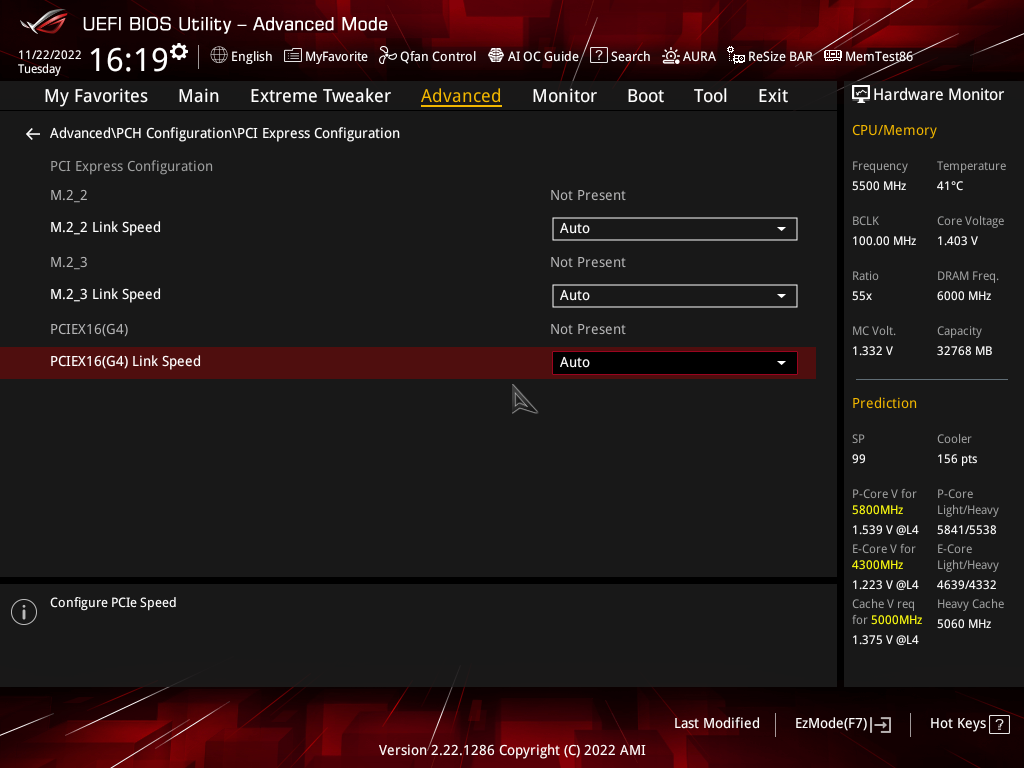This screenshot has height=768, width=1024.
Task: Go back using the left arrow
Action: pyautogui.click(x=33, y=134)
